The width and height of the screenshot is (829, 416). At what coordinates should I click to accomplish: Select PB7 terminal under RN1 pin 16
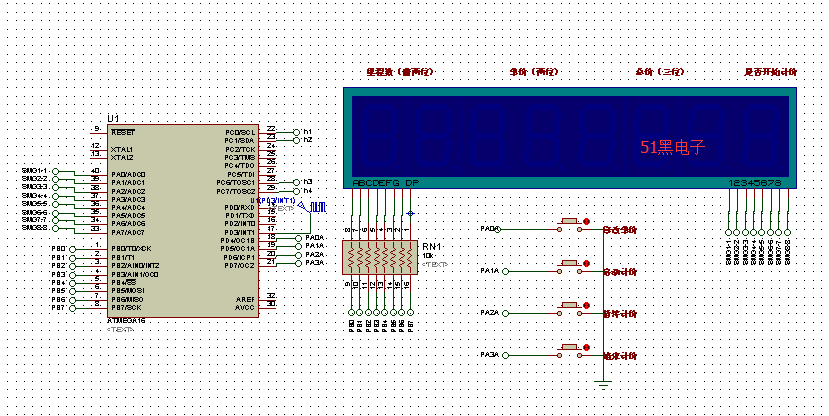coord(410,312)
